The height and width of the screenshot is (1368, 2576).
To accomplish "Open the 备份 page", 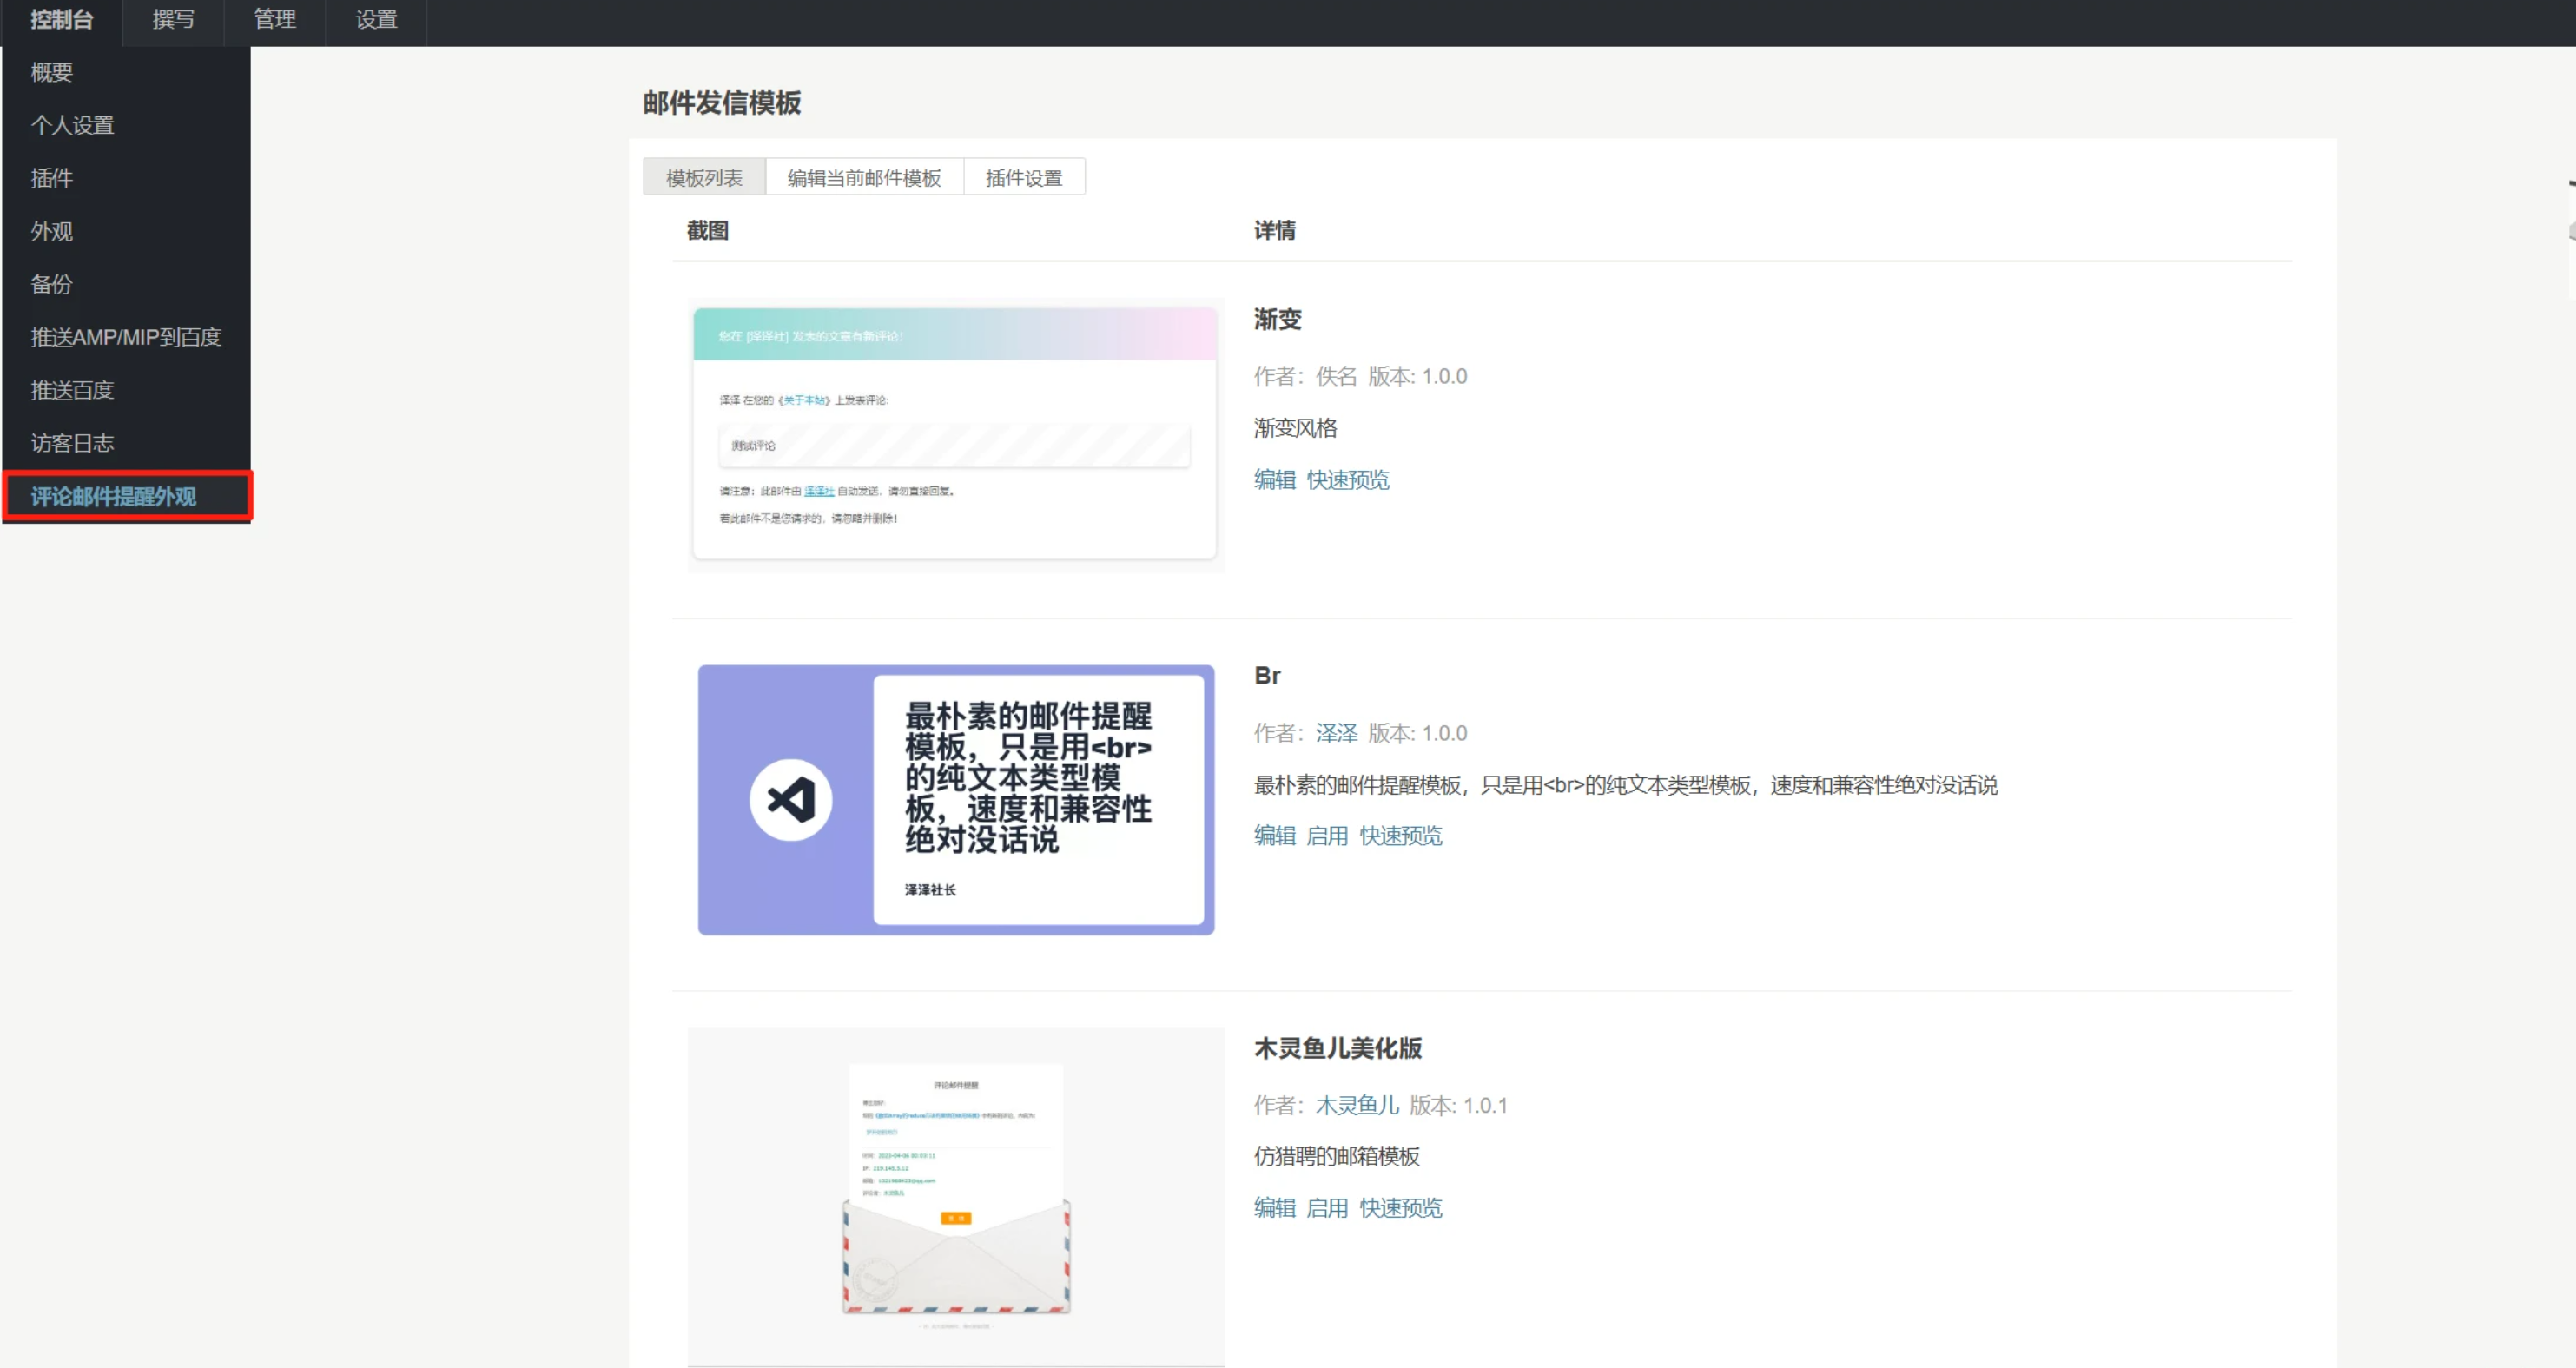I will 51,284.
